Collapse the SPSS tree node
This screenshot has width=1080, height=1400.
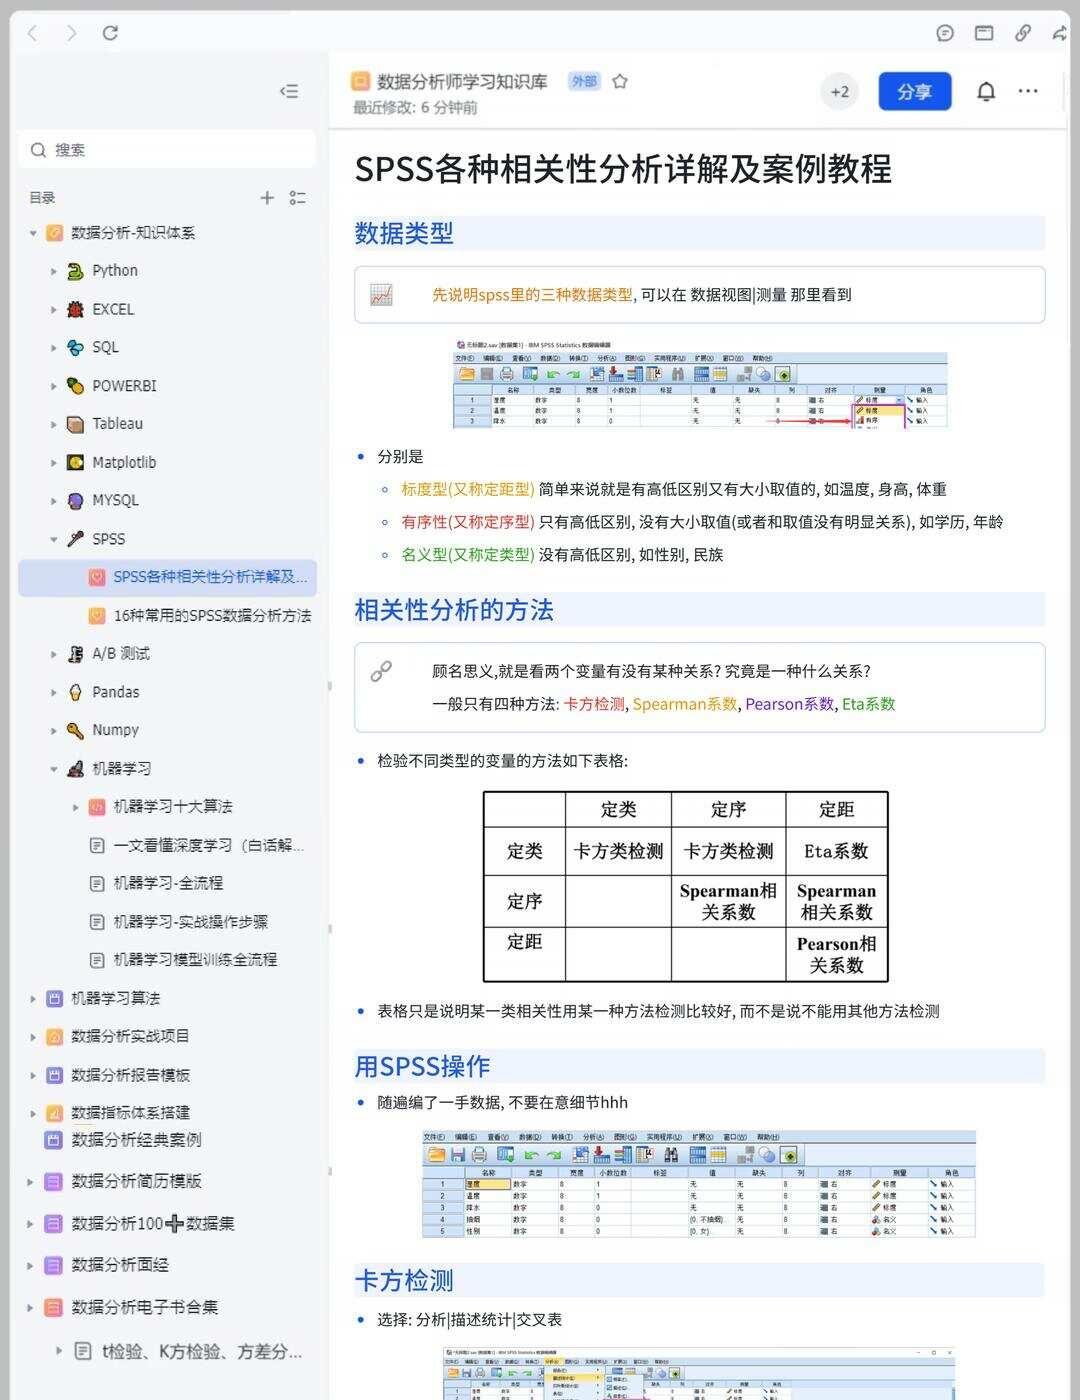pos(54,539)
